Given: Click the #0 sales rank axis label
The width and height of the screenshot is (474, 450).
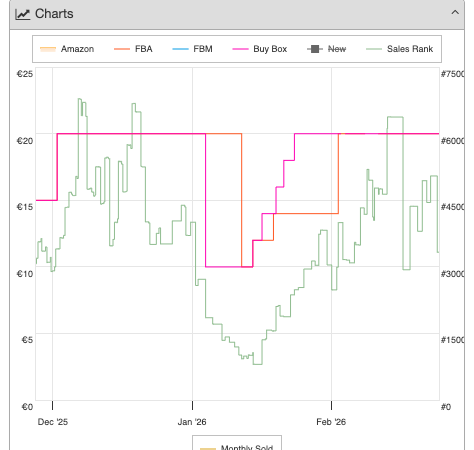Looking at the screenshot, I should (446, 407).
